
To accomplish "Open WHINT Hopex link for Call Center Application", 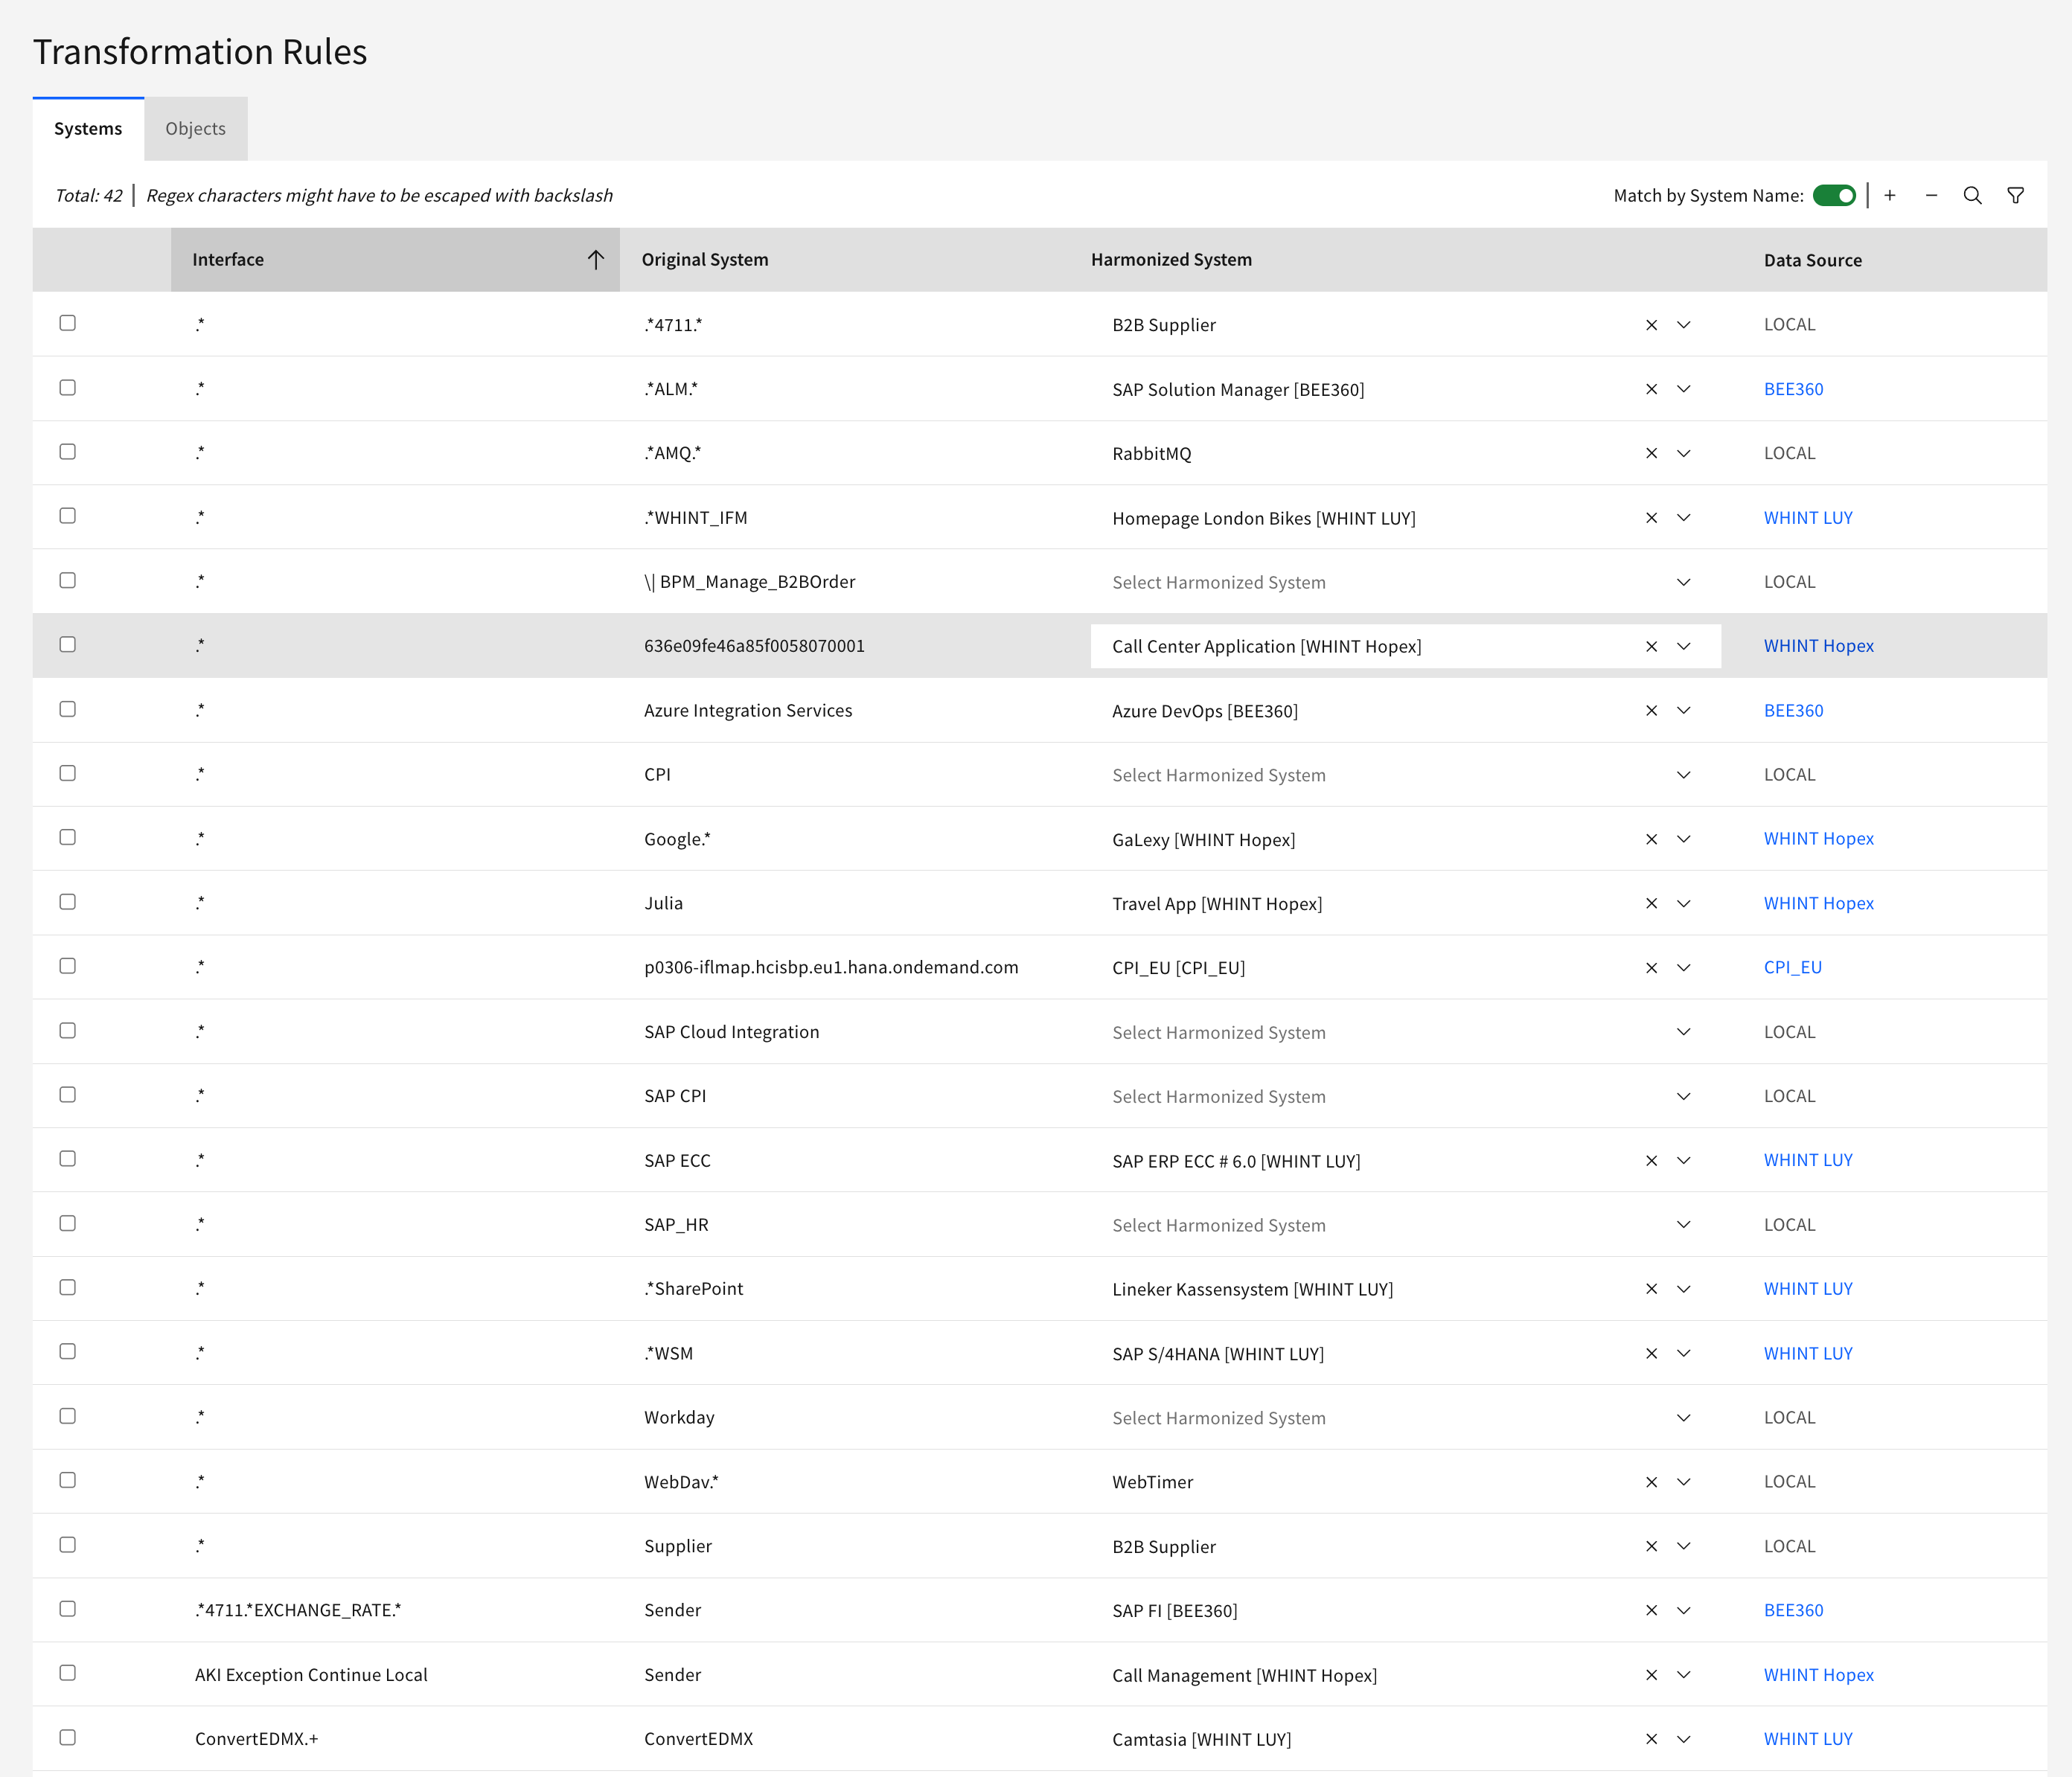I will tap(1819, 646).
